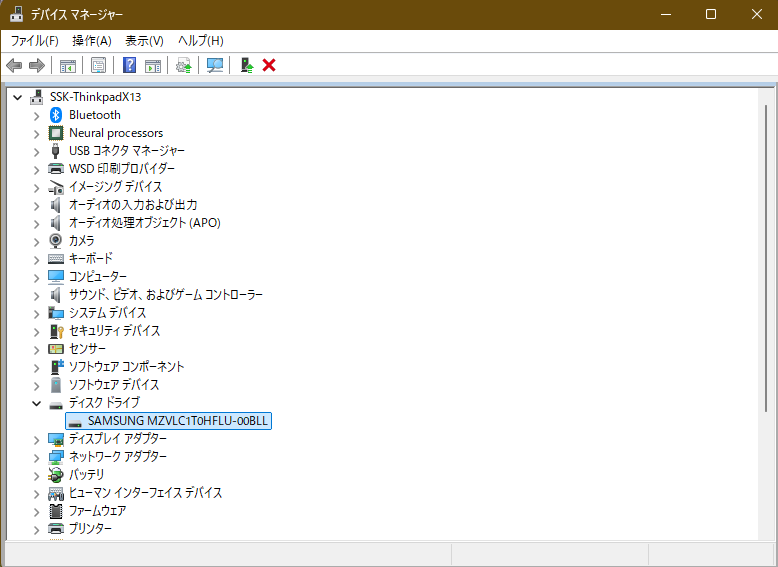Open the ファイル(F) menu
Viewport: 778px width, 567px height.
(34, 40)
